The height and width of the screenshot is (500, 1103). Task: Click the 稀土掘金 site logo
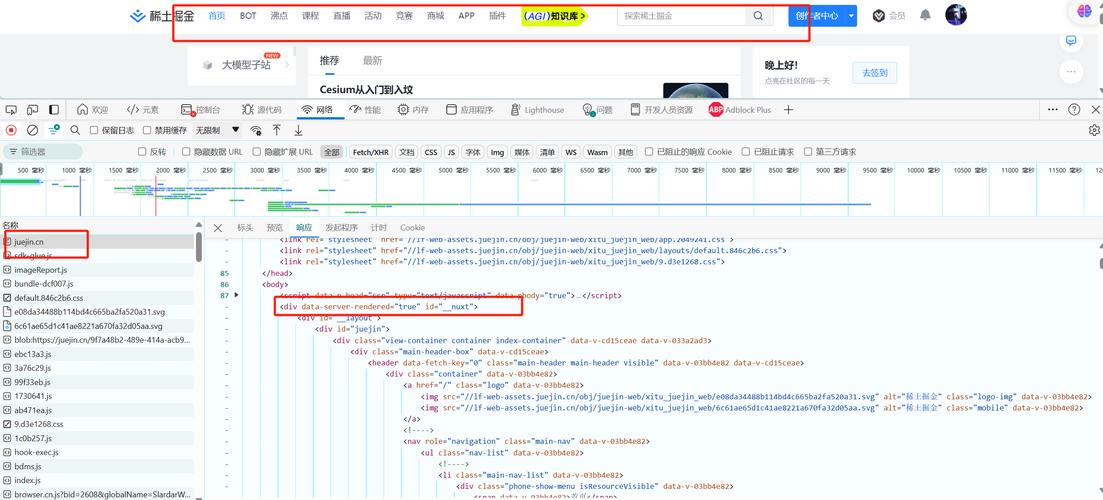click(162, 15)
